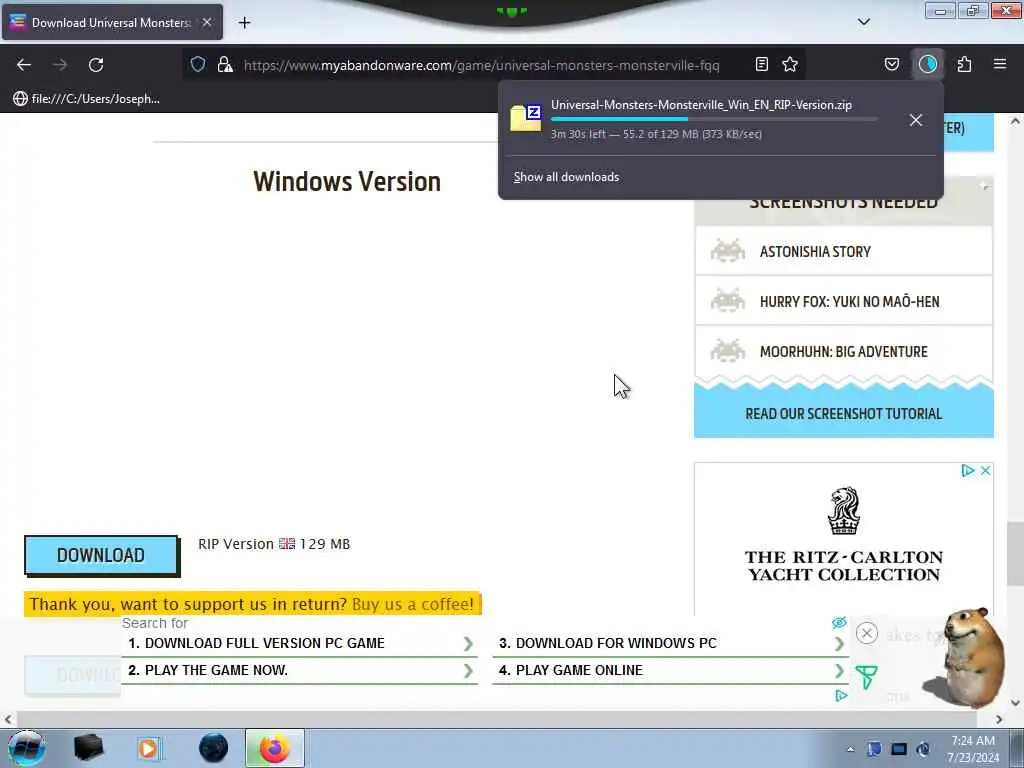Click the Windows Version heading

point(347,182)
